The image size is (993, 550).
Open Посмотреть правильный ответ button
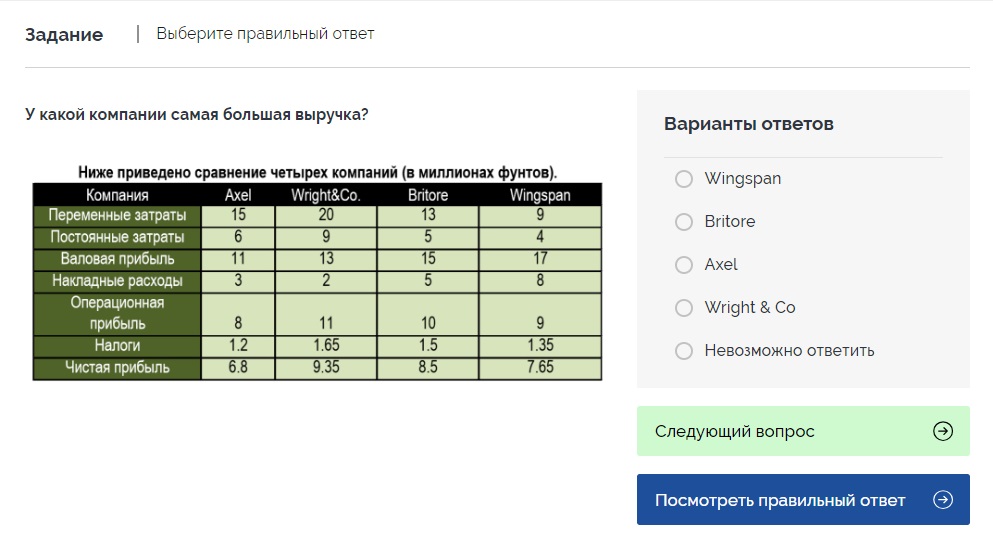(780, 500)
